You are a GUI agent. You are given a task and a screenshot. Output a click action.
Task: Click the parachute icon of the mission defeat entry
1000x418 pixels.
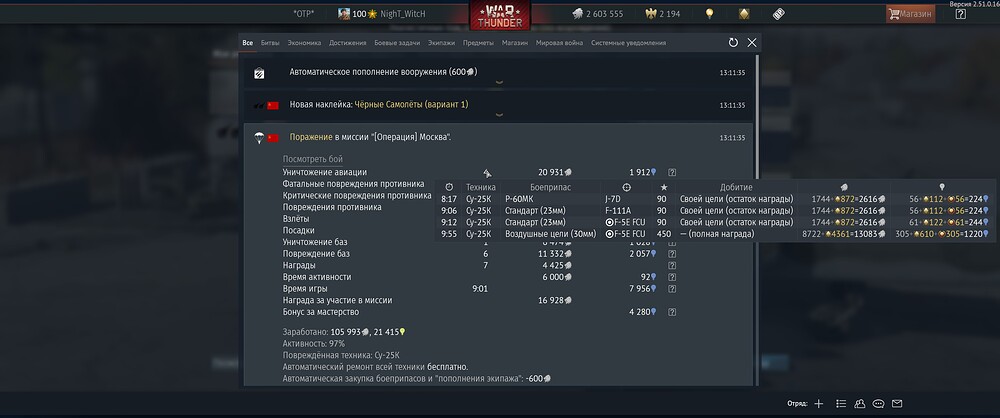(x=259, y=138)
